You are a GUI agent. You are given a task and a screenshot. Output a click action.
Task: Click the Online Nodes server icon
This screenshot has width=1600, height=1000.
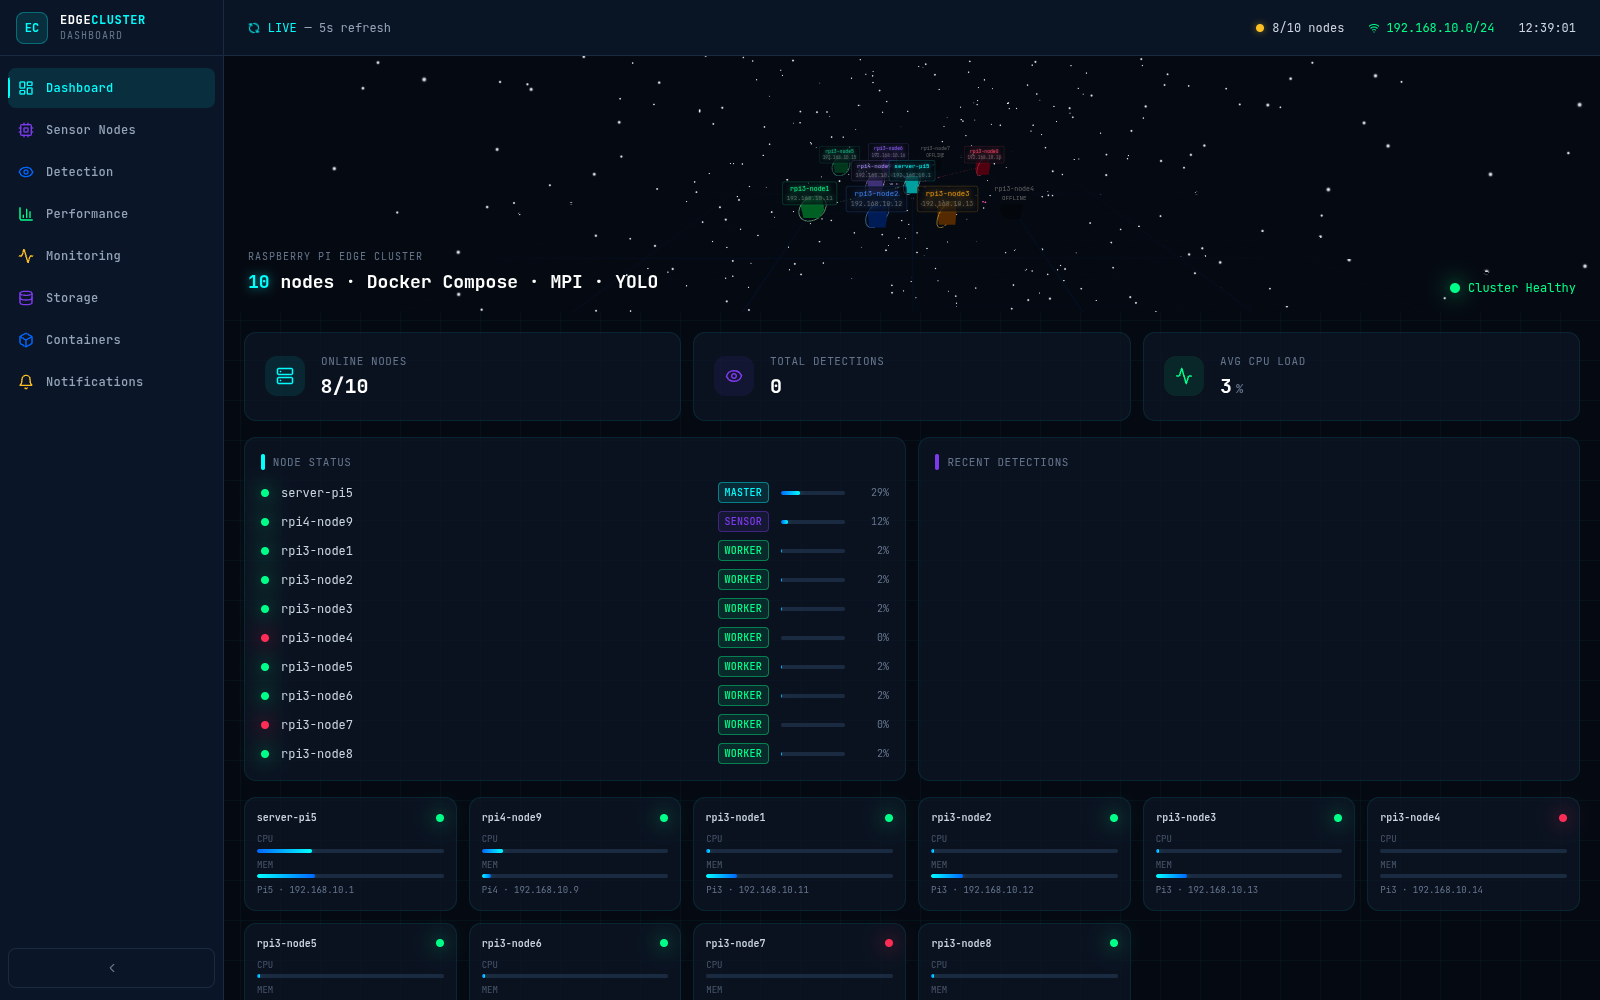285,376
